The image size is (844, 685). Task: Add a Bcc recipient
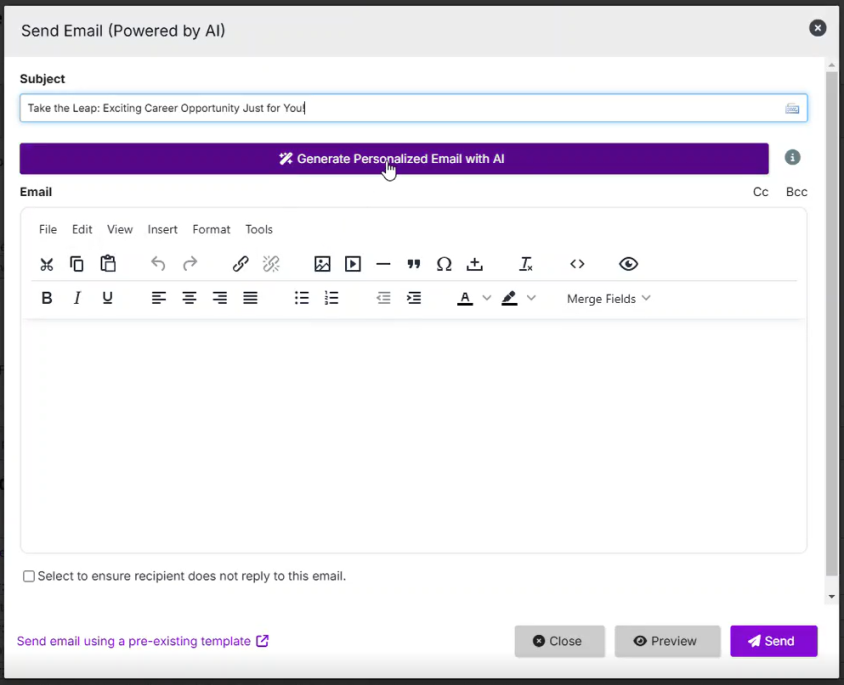coord(796,192)
